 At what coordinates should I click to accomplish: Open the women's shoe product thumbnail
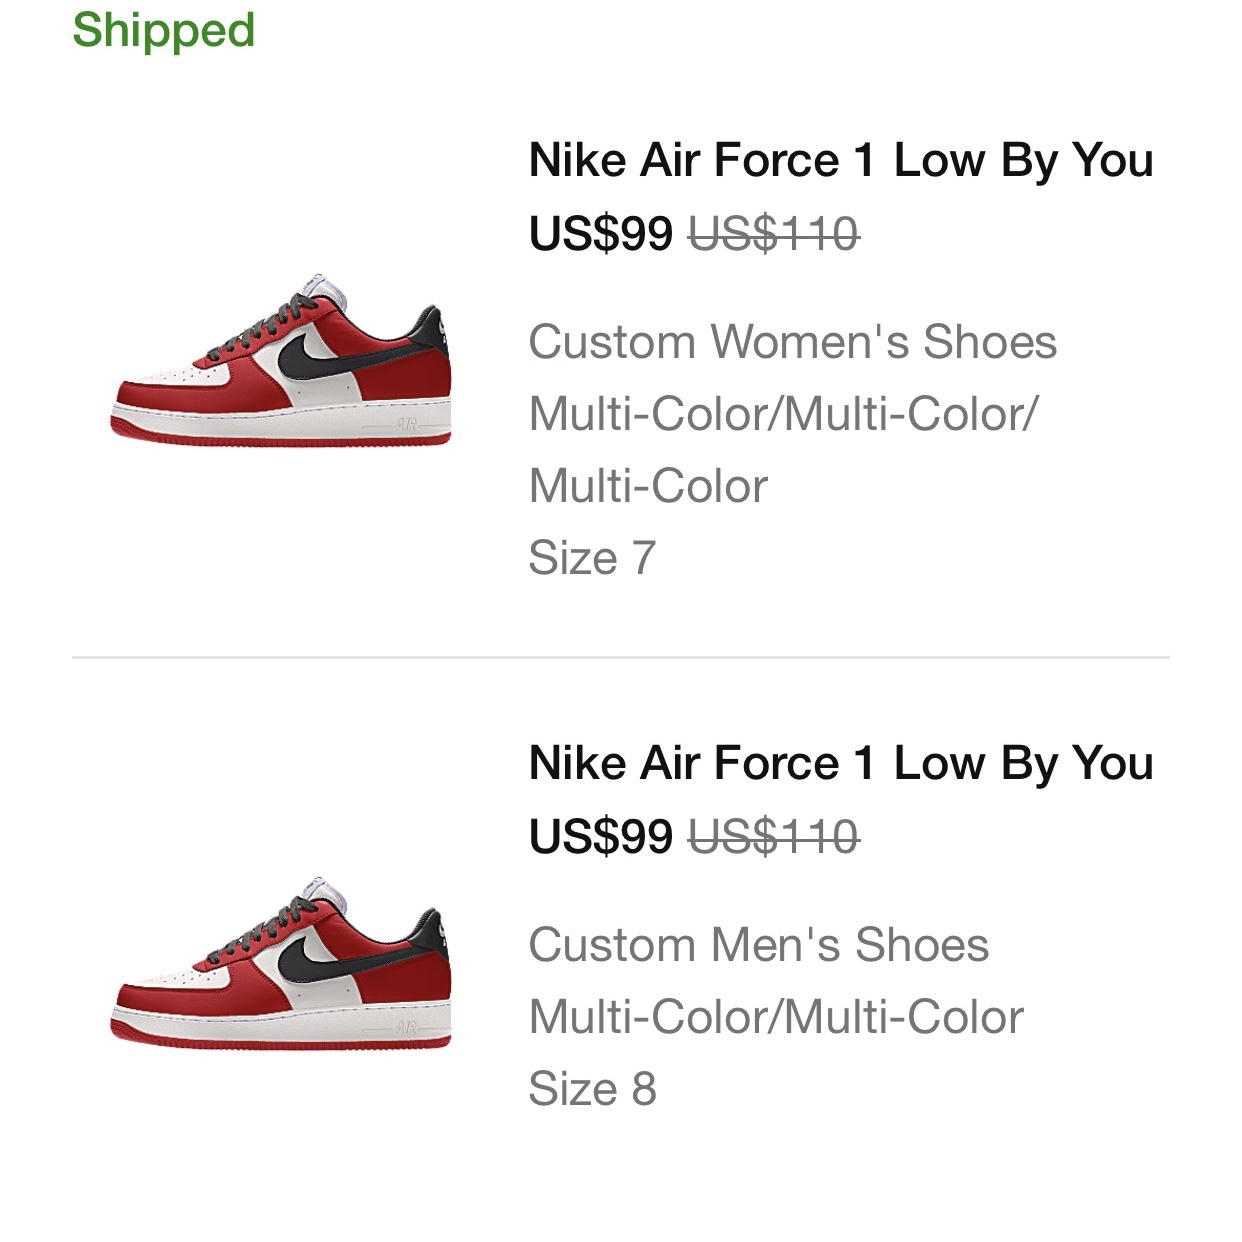(280, 359)
